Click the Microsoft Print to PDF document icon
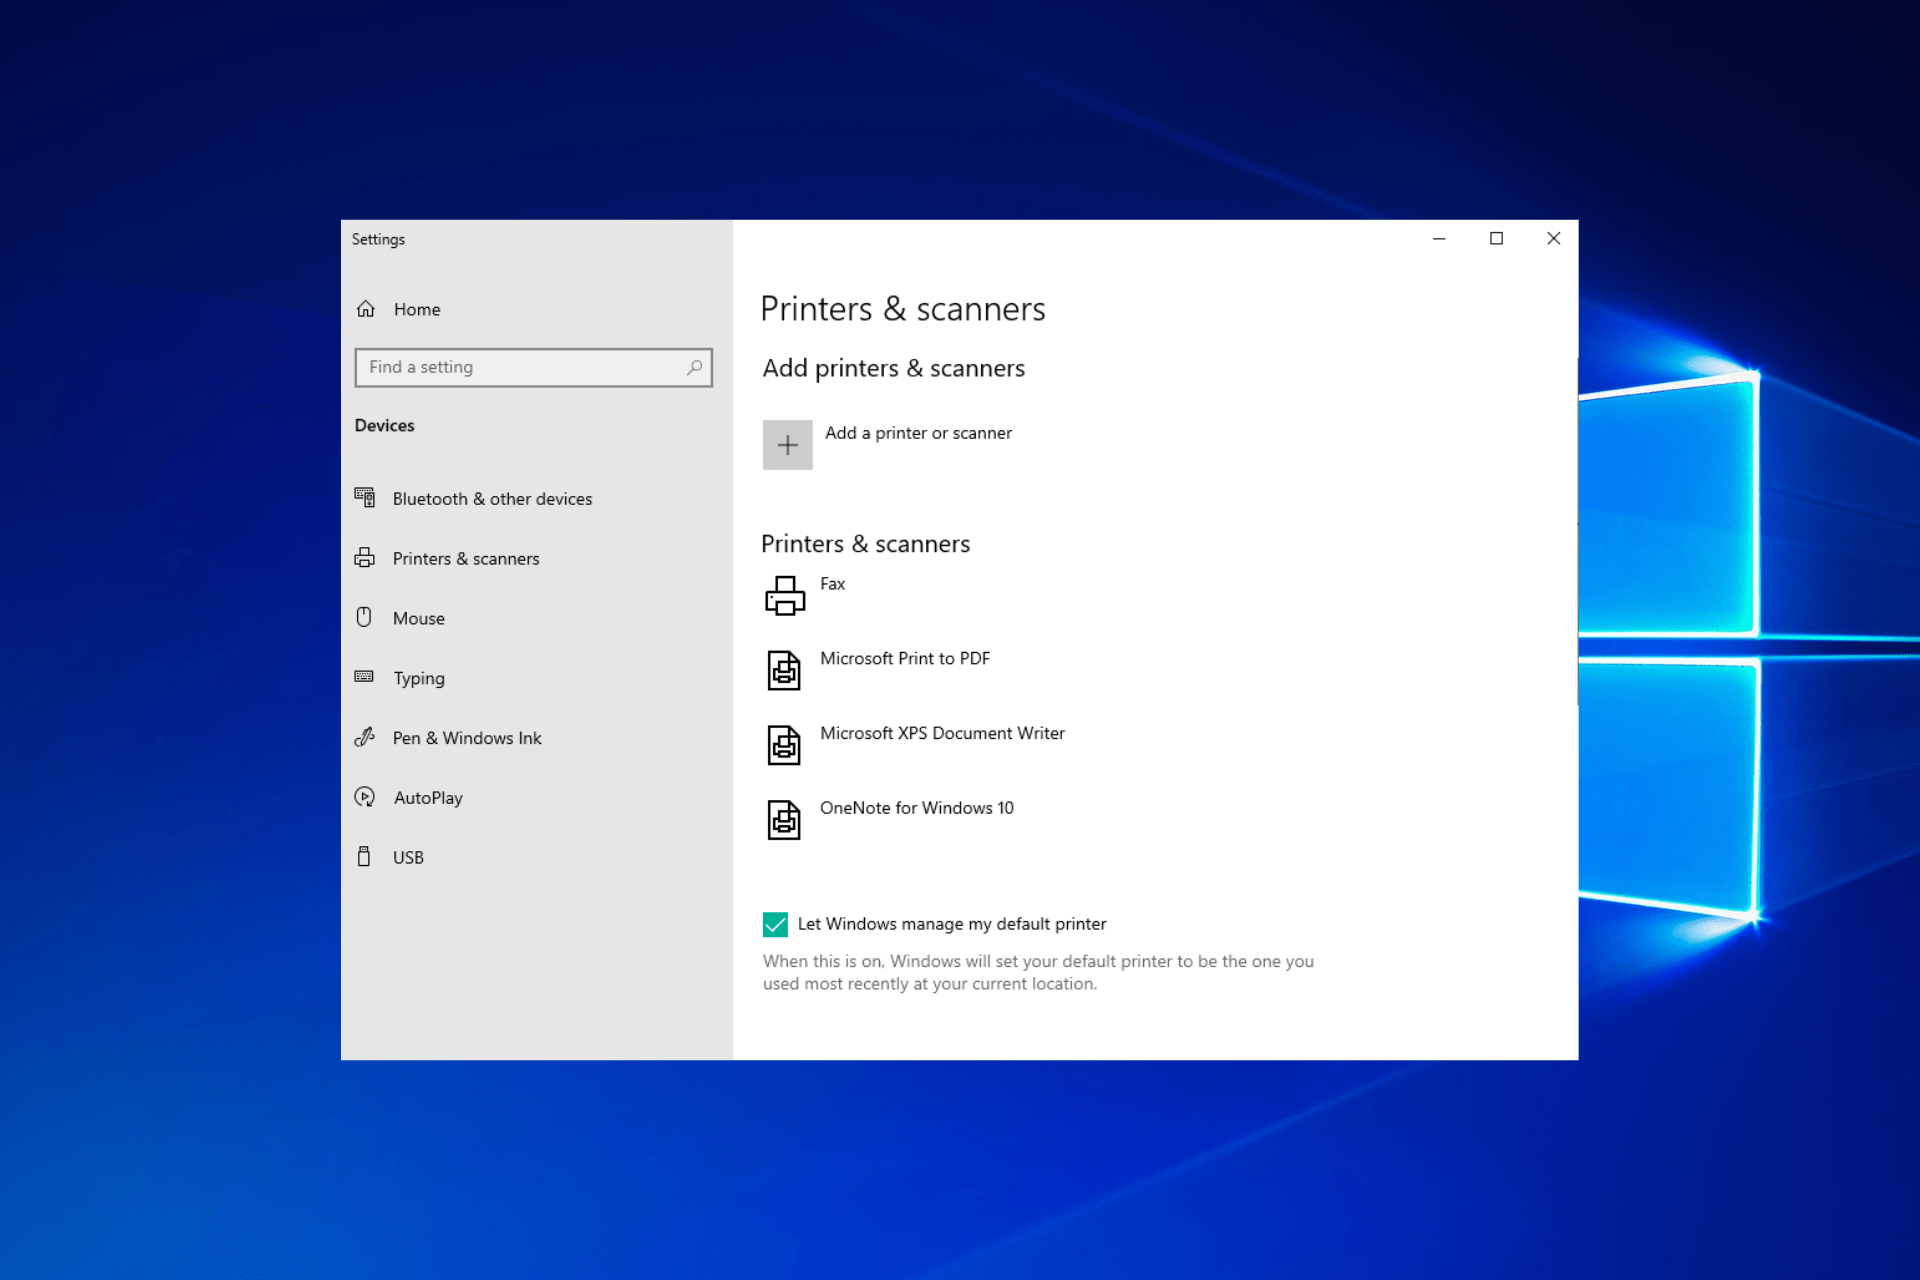 click(786, 669)
